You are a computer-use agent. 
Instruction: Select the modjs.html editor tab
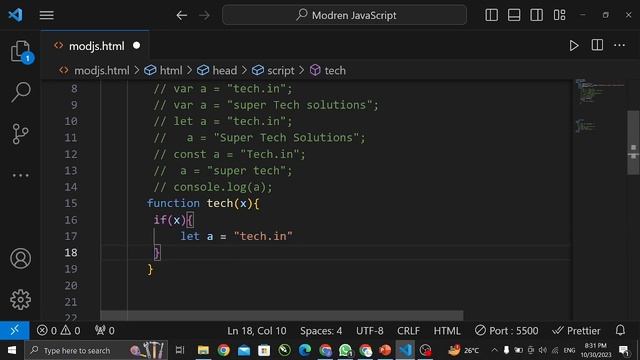click(x=96, y=46)
